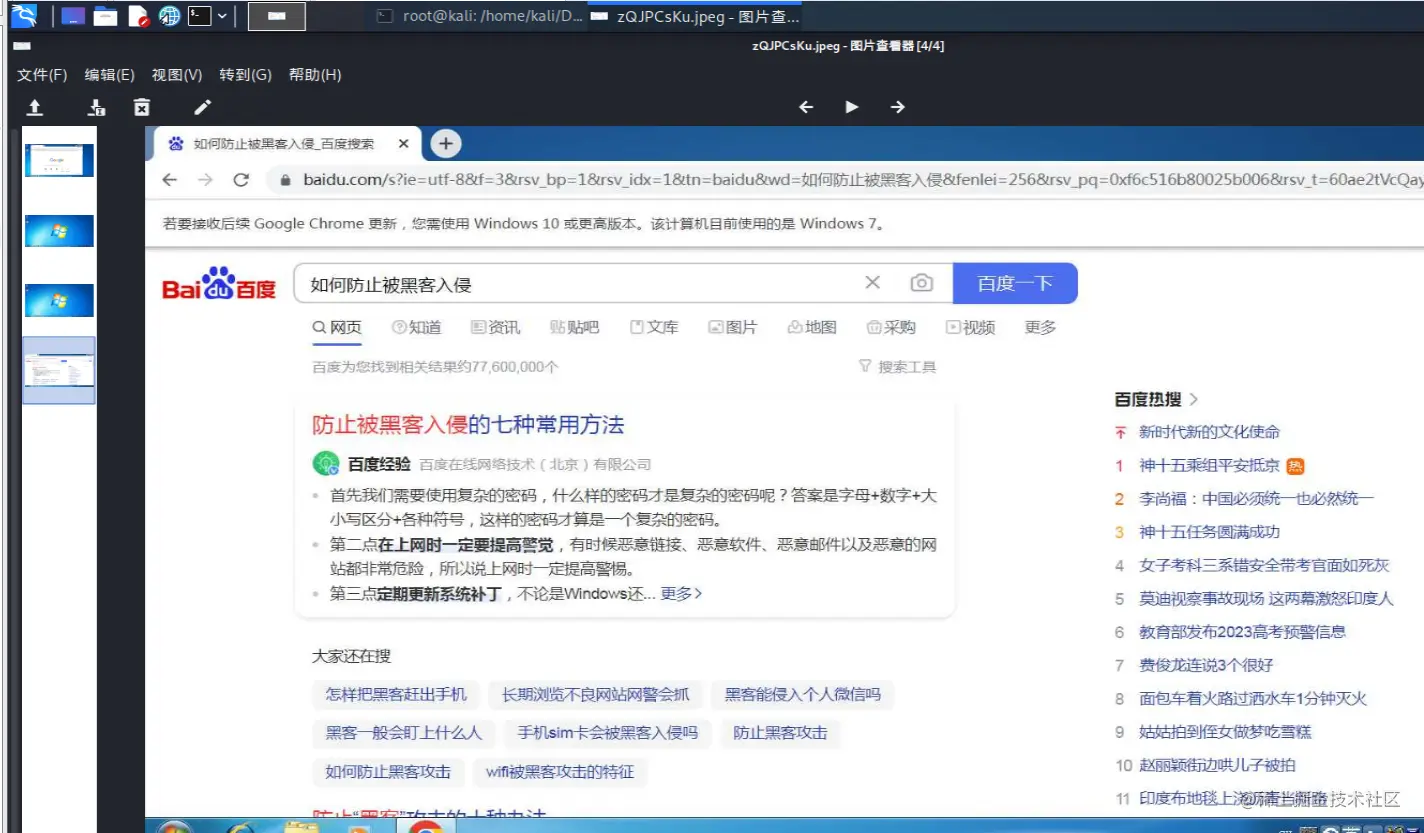Click the browser back arrow
The width and height of the screenshot is (1424, 833).
(x=170, y=180)
